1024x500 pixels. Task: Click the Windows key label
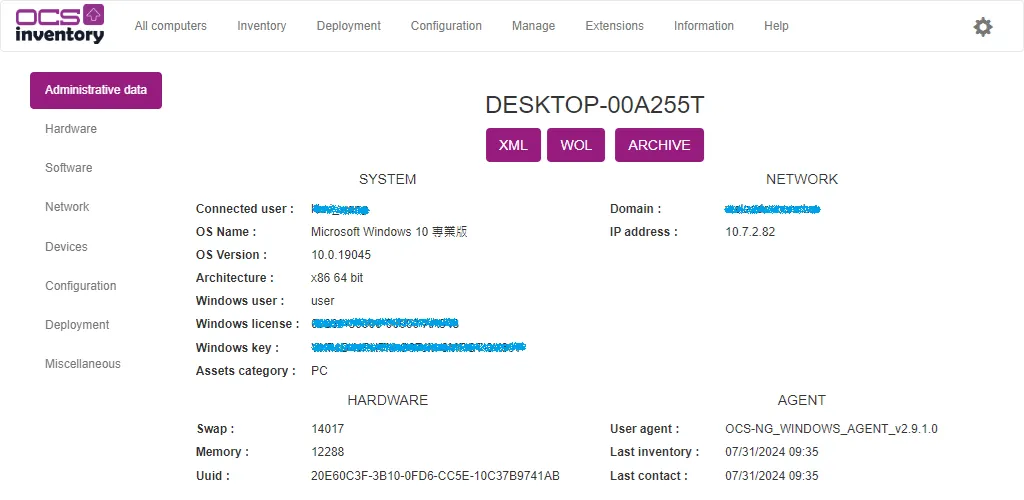click(238, 348)
